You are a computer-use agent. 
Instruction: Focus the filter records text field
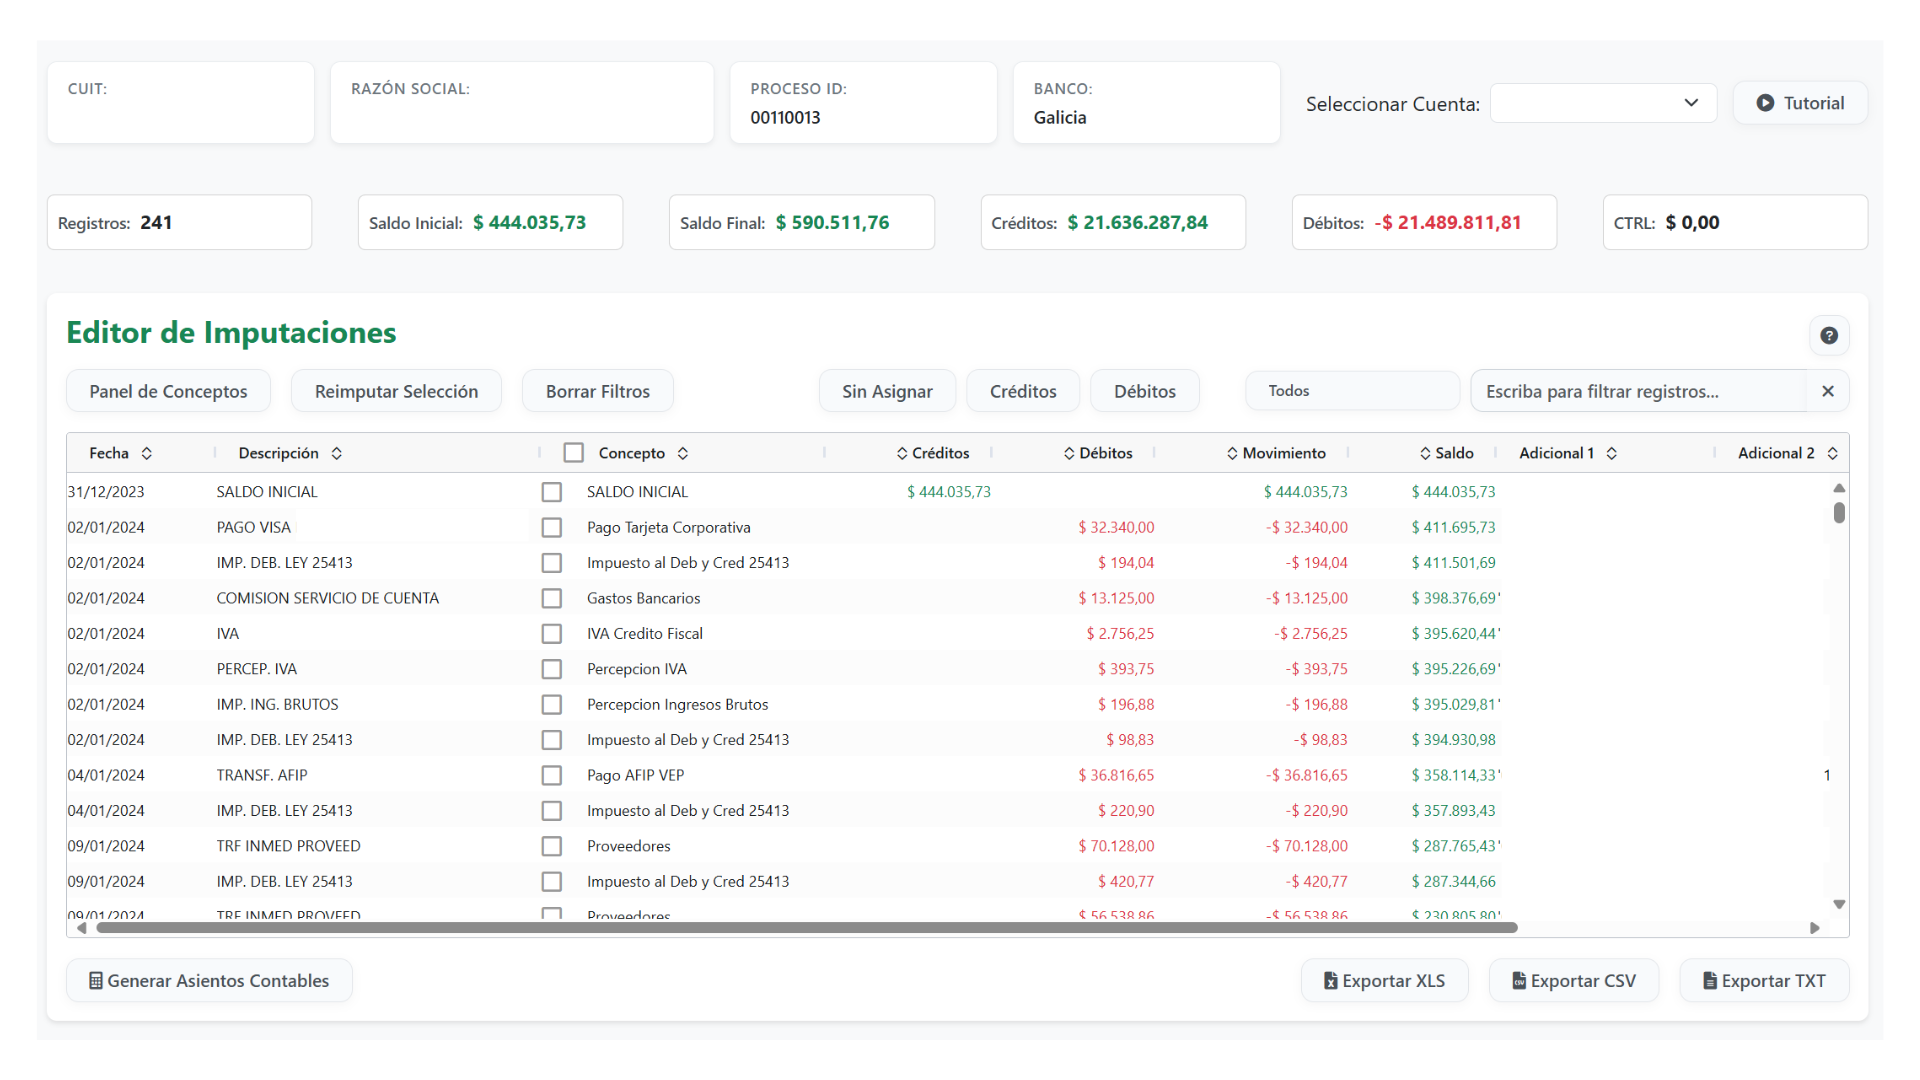tap(1638, 391)
